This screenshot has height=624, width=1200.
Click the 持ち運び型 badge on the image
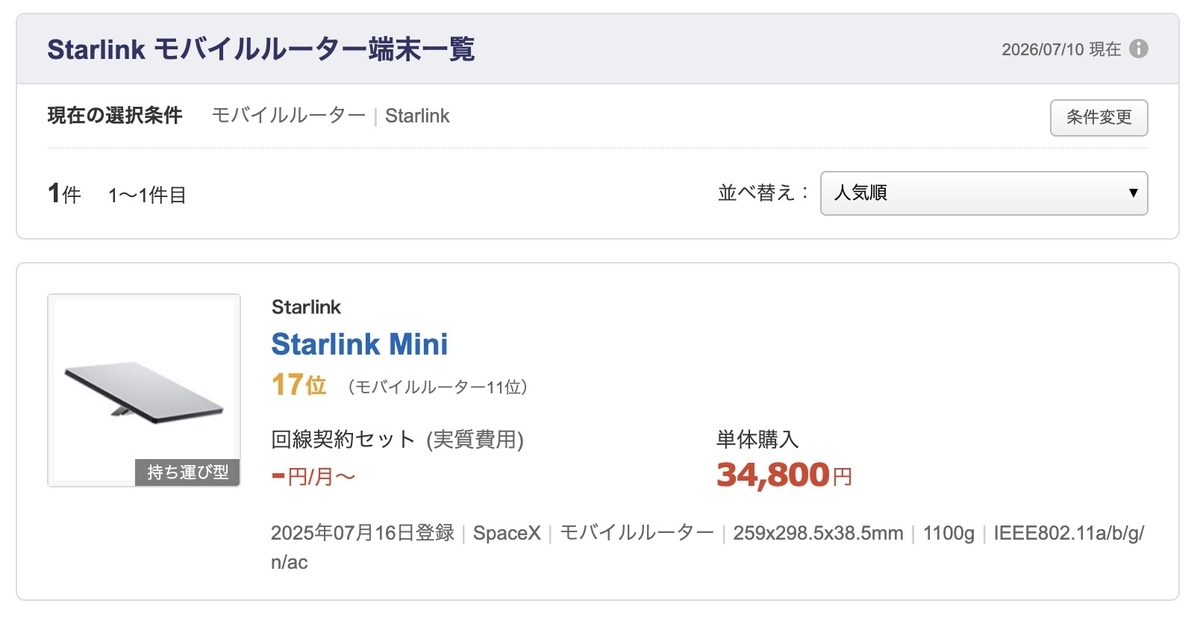(187, 473)
